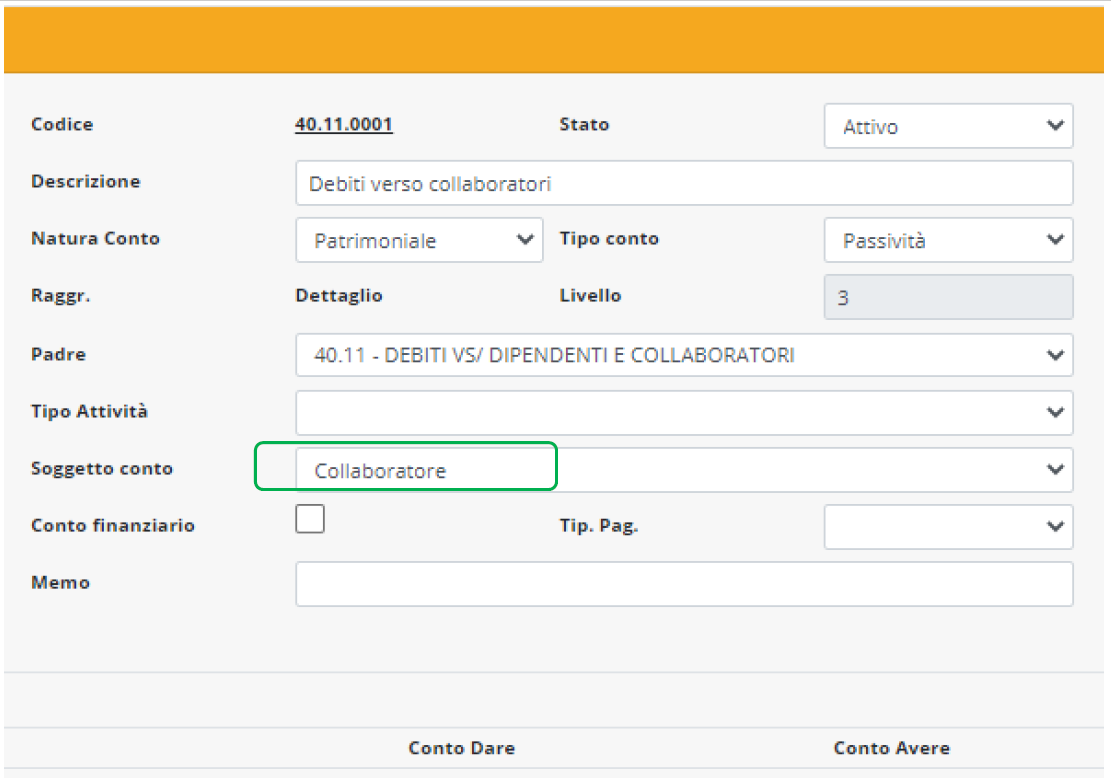Click the Dettaglio value beside Raggr.
Image resolution: width=1111 pixels, height=778 pixels.
(339, 296)
